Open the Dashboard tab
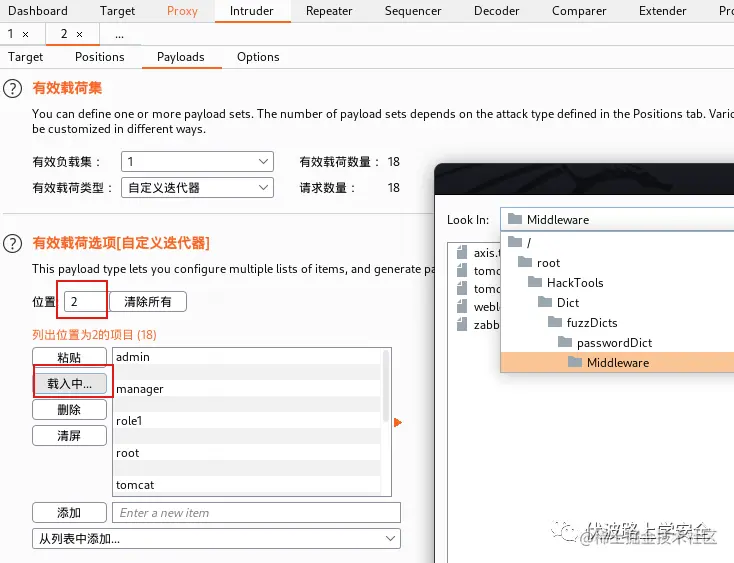734x563 pixels. click(38, 11)
